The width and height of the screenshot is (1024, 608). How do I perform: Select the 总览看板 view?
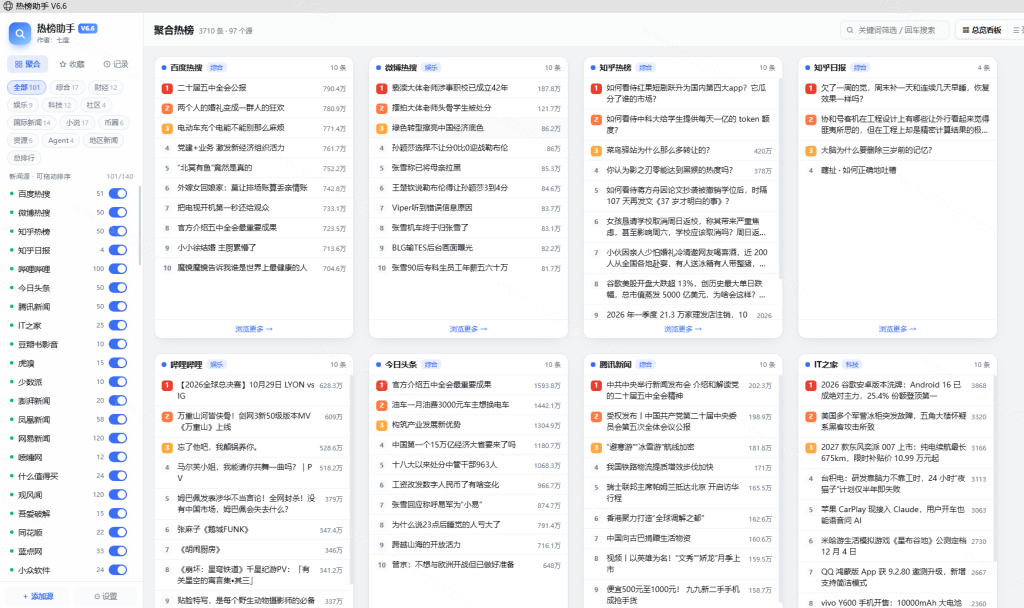point(982,30)
